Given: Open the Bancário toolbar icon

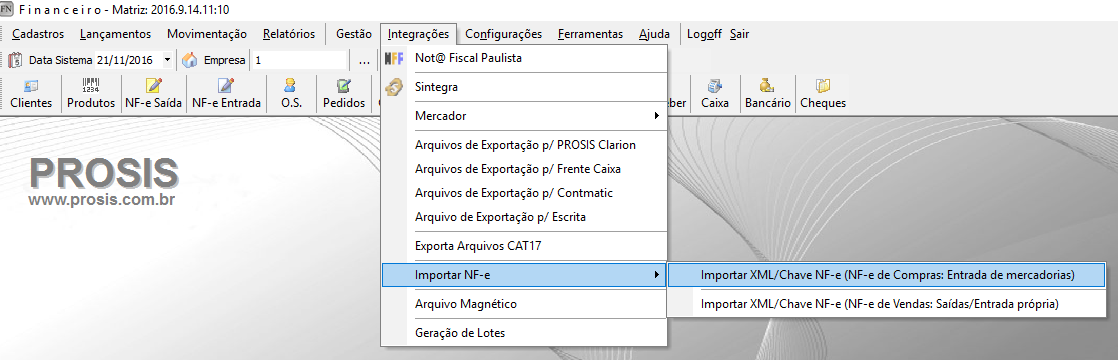Looking at the screenshot, I should click(768, 94).
